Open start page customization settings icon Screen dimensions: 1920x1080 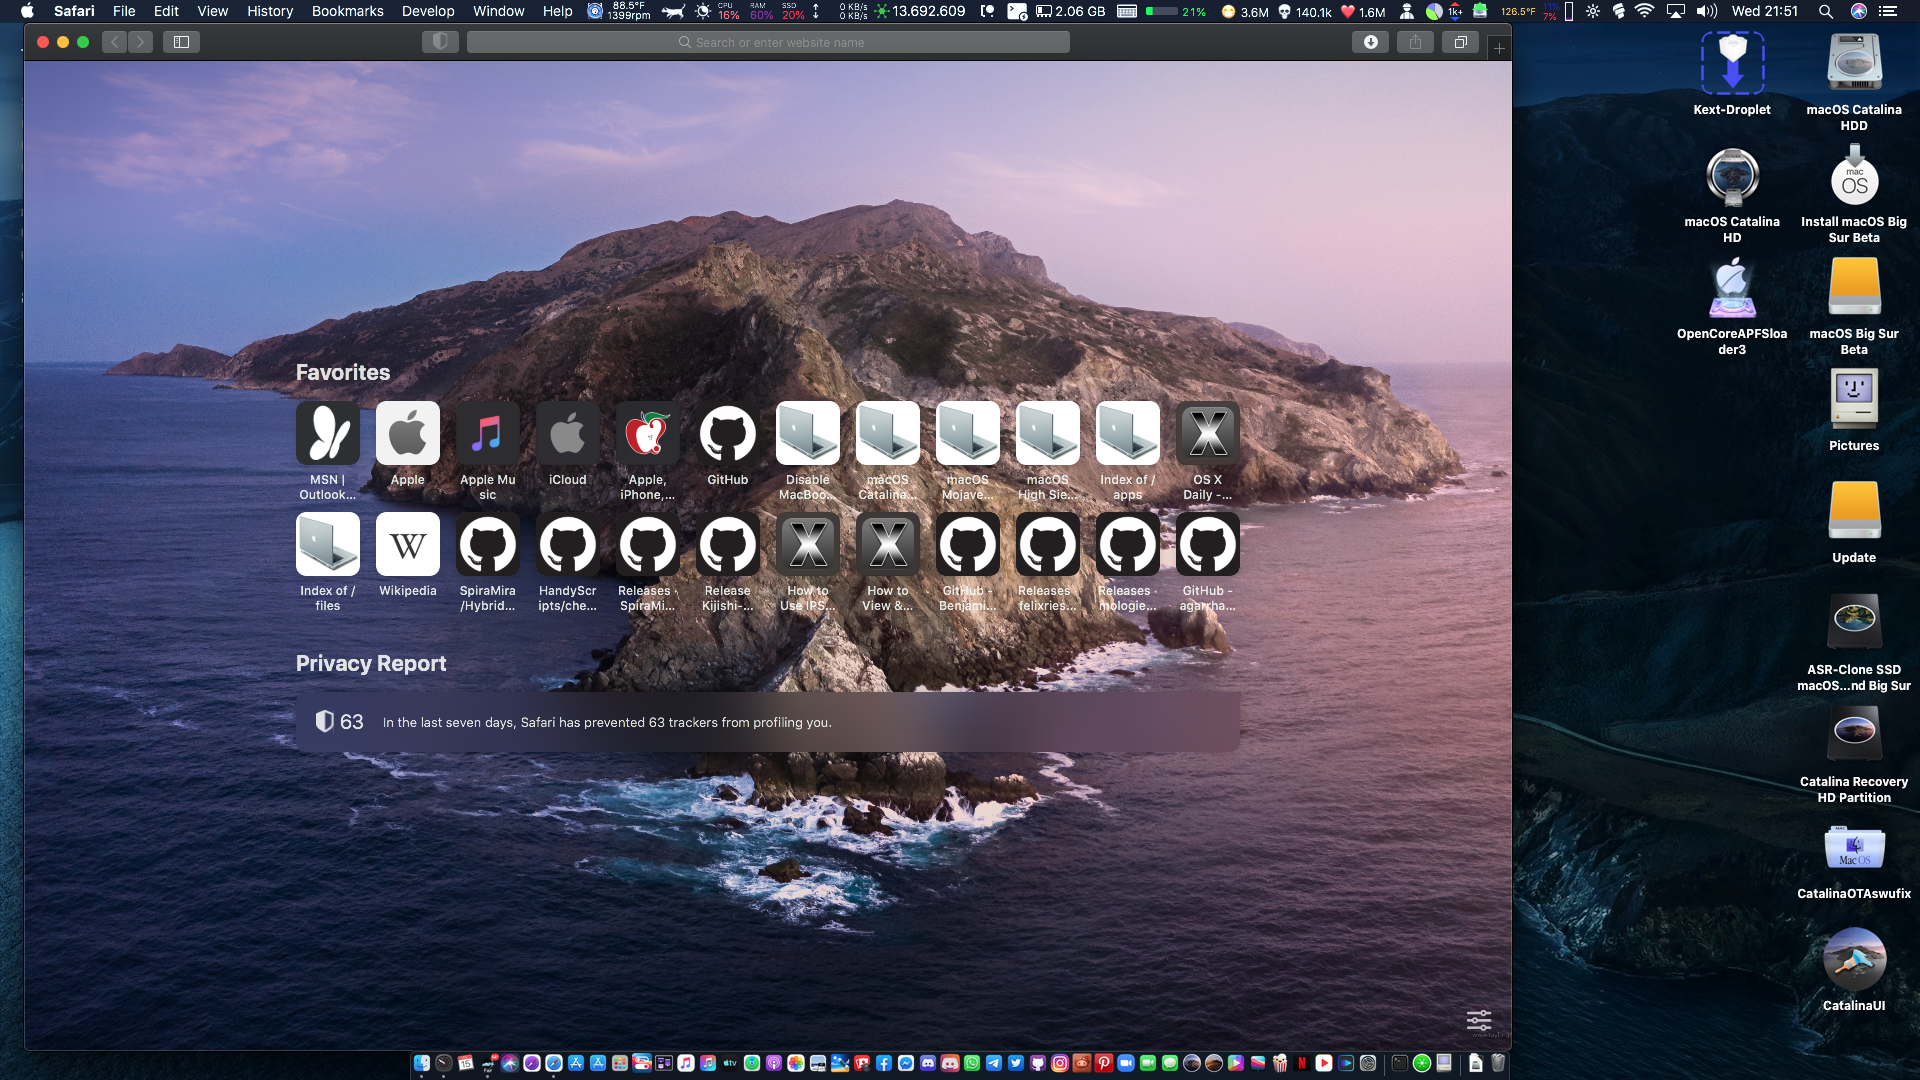[1478, 1020]
